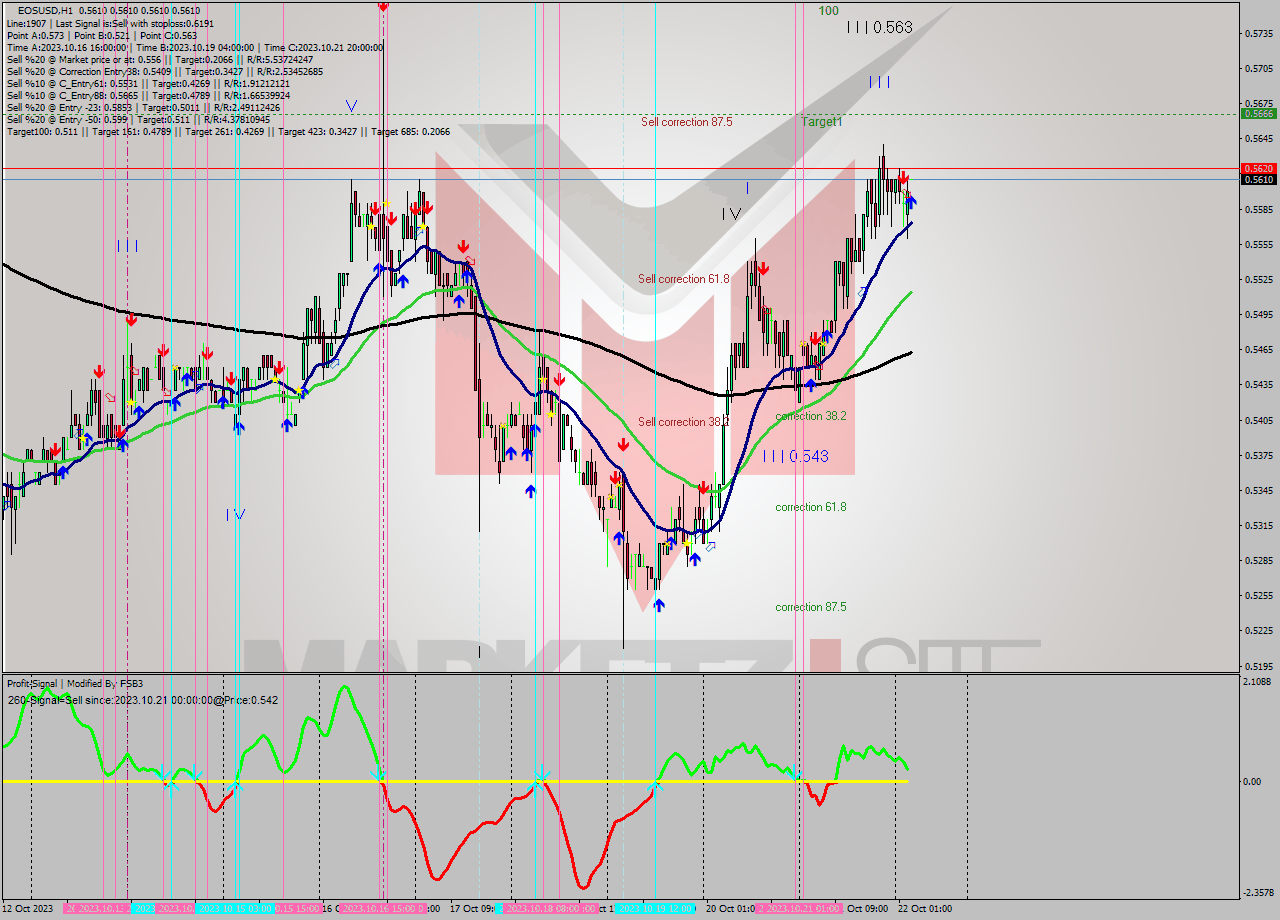
Task: Select the cyan 2023.10.18 08:00 timeline marker
Action: tap(548, 911)
